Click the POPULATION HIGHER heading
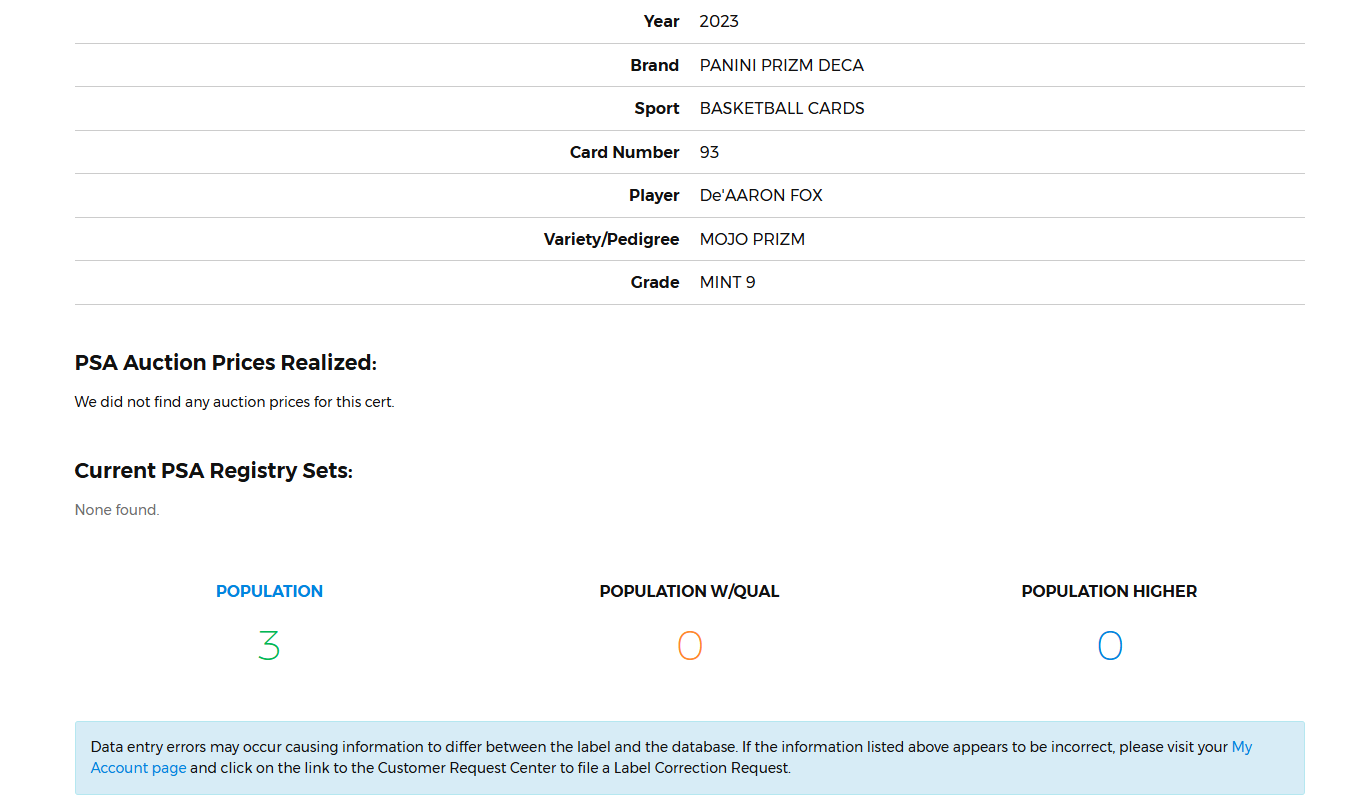Screen dimensions: 1367x811 (1109, 591)
